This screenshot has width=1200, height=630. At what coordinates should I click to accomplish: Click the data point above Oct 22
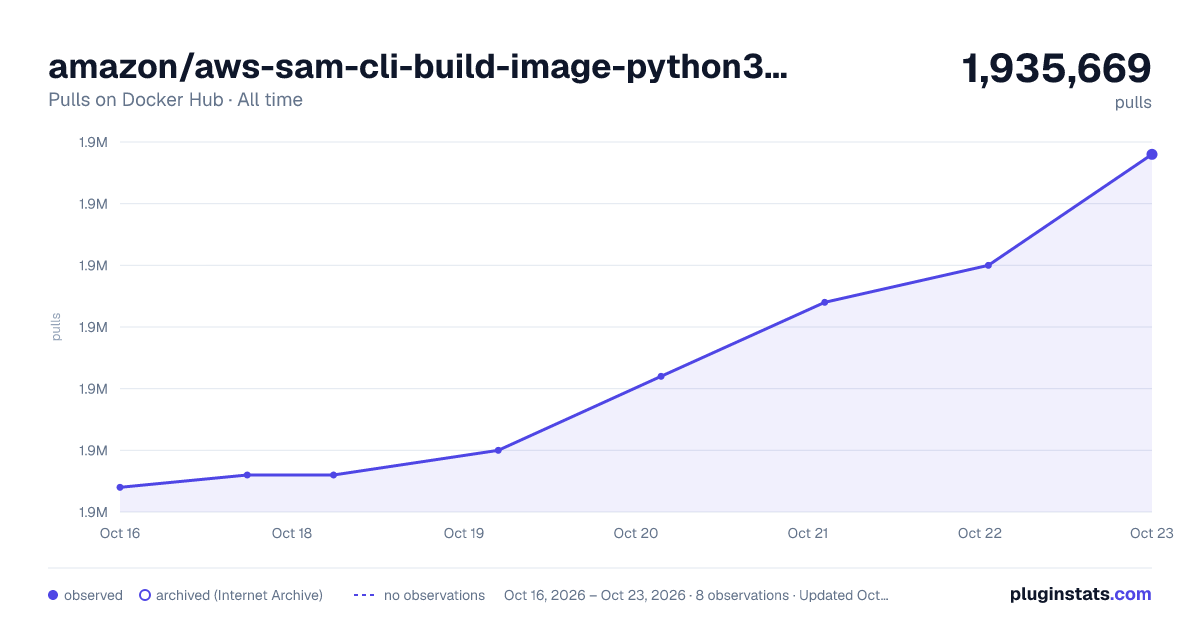pyautogui.click(x=988, y=265)
